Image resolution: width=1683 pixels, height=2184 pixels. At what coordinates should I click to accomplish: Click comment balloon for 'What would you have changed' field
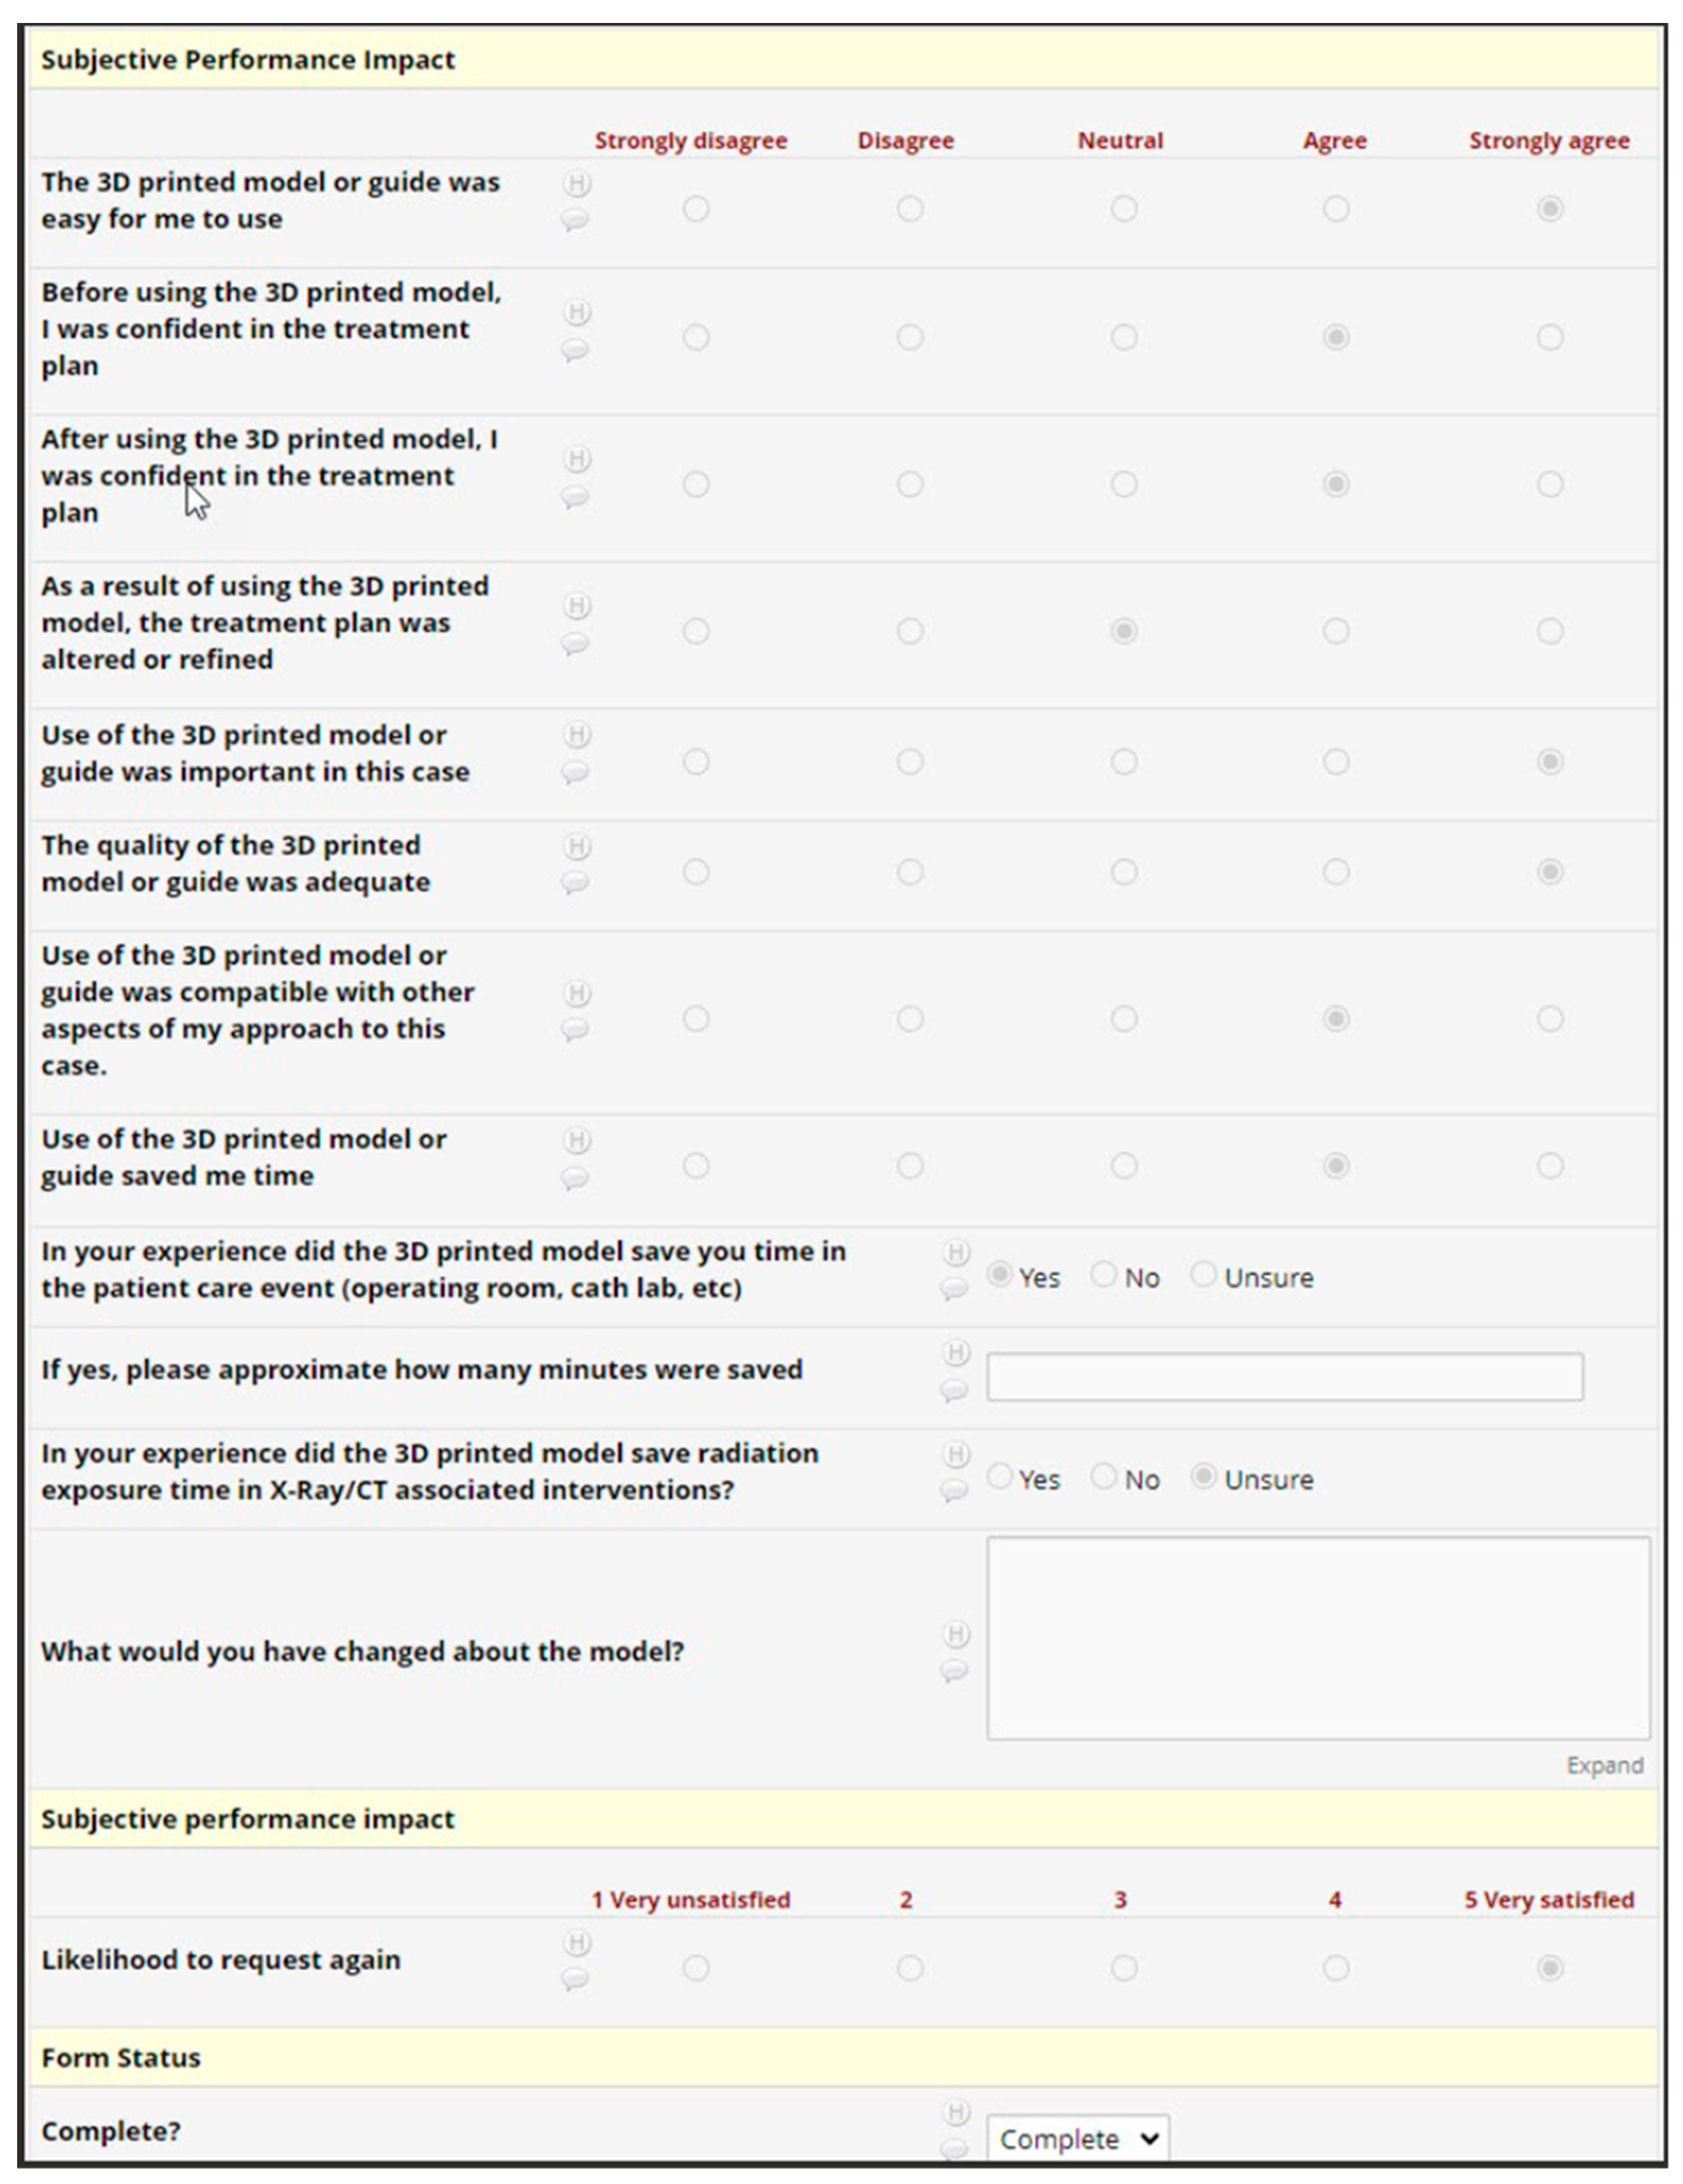tap(955, 1670)
